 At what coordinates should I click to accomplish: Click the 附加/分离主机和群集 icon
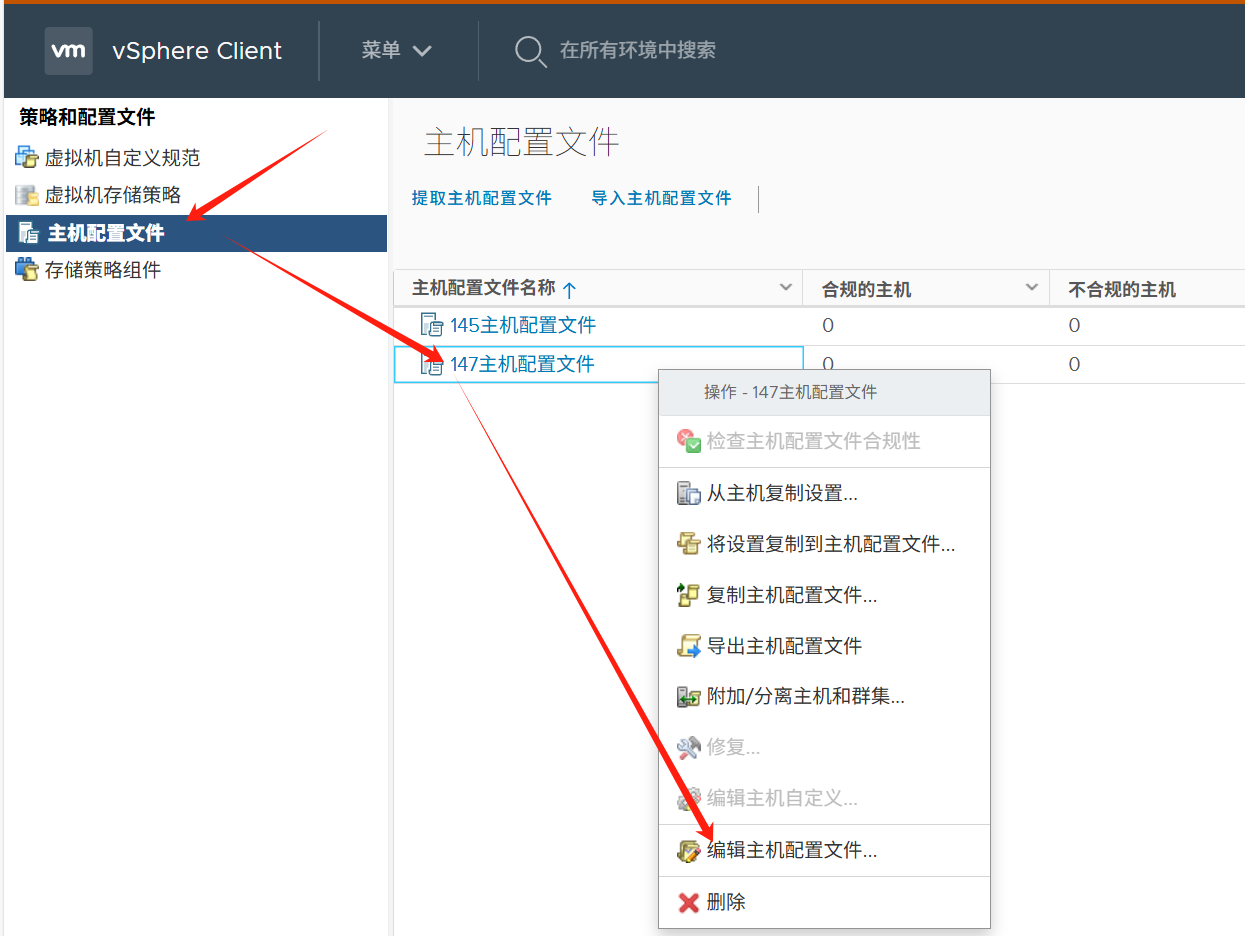(x=689, y=697)
